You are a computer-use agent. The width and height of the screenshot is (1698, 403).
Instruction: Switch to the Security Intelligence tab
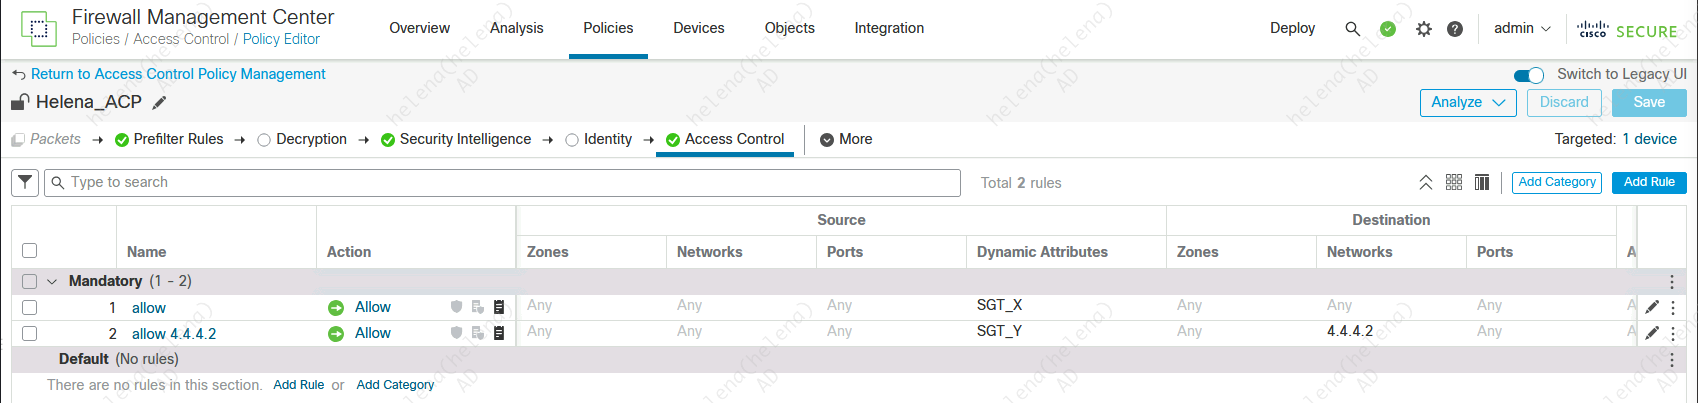pyautogui.click(x=465, y=140)
